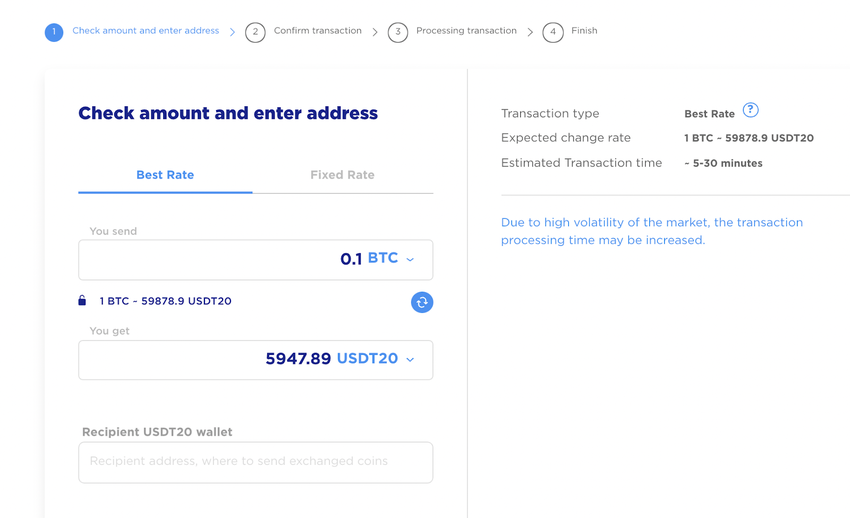Click the question mark help icon
850x518 pixels.
coord(750,111)
